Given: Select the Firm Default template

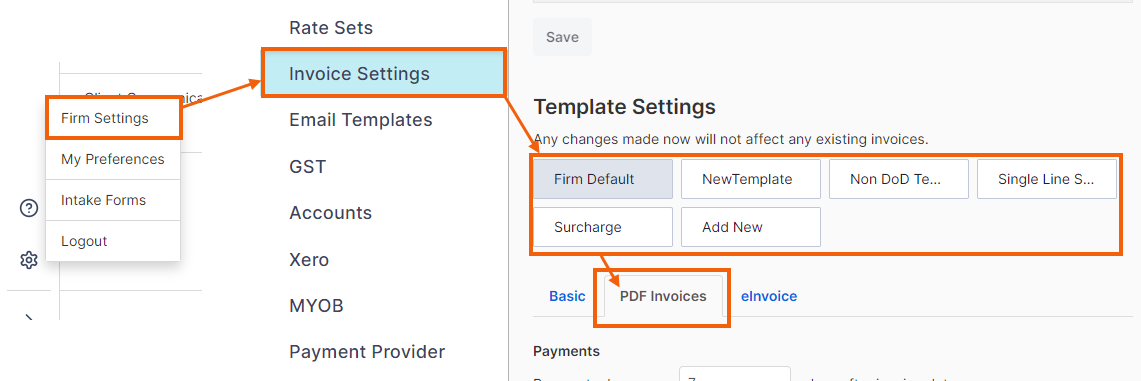Looking at the screenshot, I should point(603,179).
